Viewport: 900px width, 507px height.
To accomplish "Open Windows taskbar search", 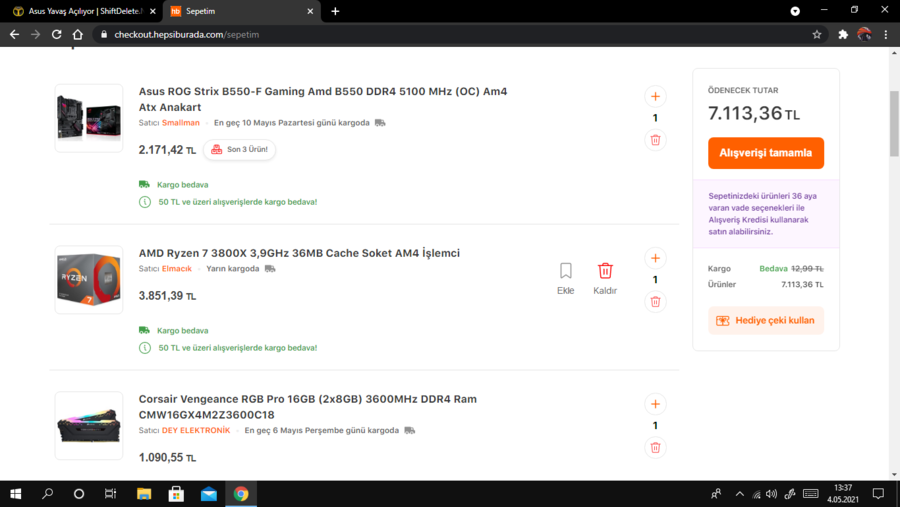I will [48, 494].
